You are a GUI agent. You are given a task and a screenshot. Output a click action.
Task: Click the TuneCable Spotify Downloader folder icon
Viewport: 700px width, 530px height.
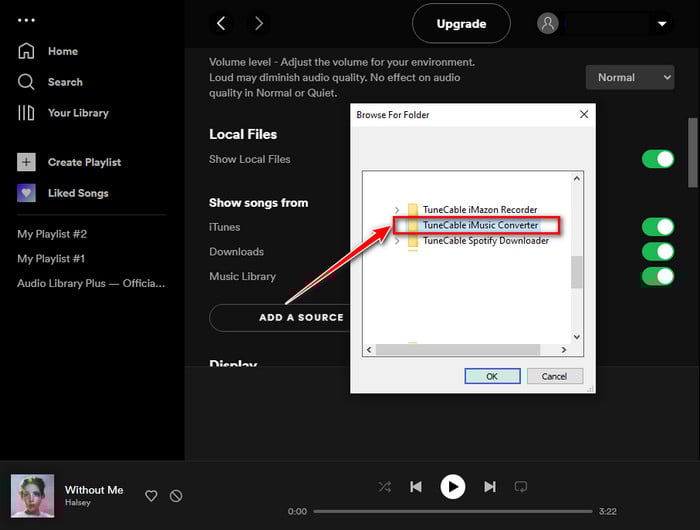click(x=413, y=241)
